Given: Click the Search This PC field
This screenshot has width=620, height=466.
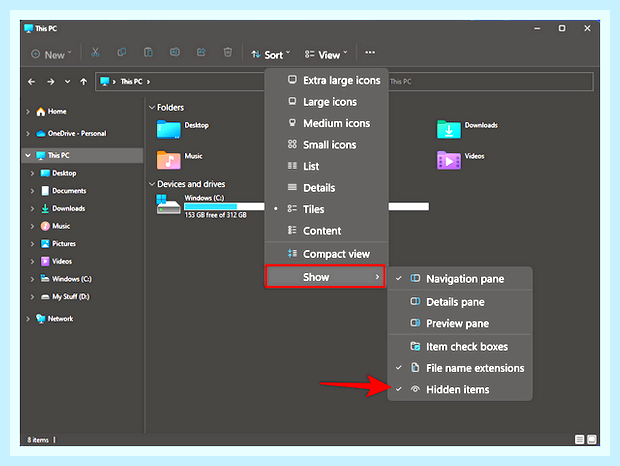Looking at the screenshot, I should 490,82.
